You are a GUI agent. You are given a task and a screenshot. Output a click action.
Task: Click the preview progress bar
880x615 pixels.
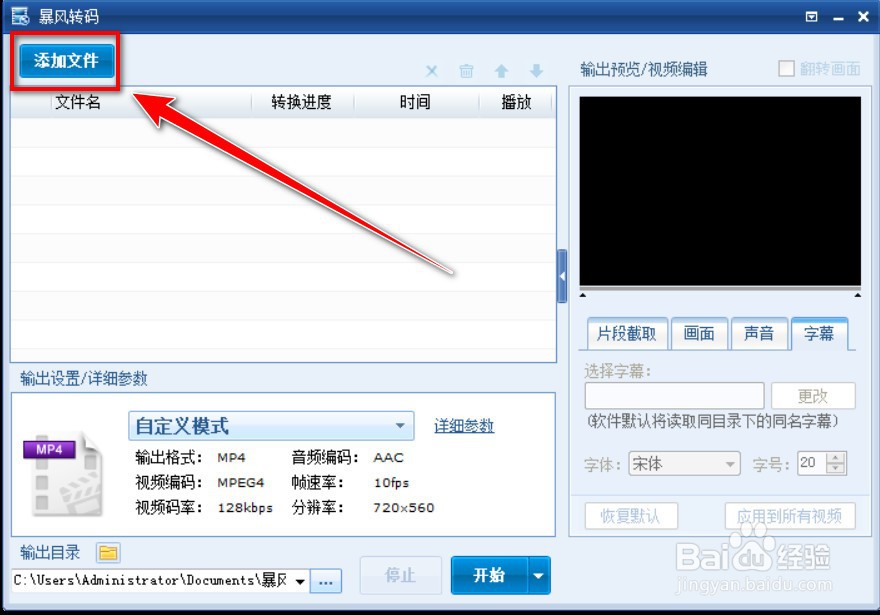click(x=720, y=288)
